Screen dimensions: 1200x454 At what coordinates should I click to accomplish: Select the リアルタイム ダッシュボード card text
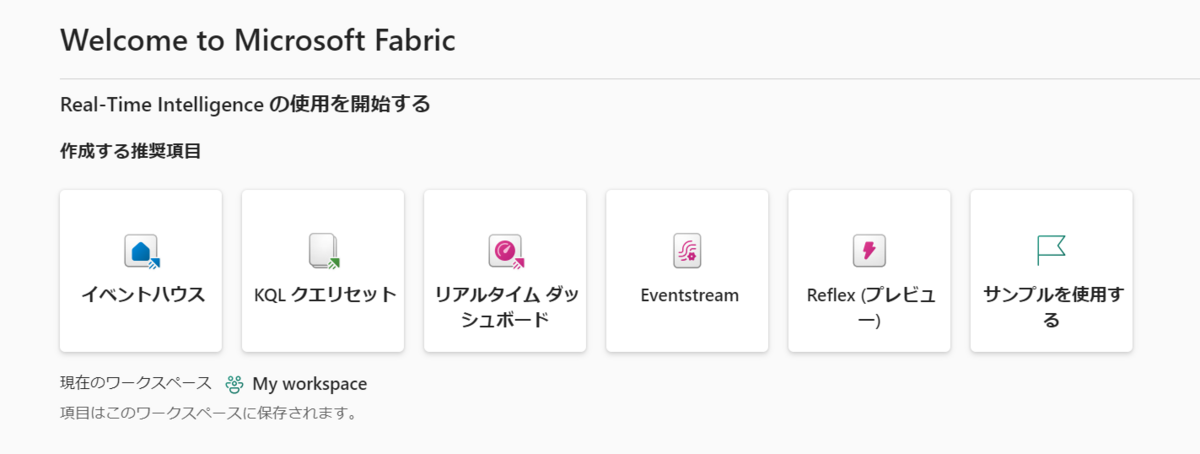pos(505,307)
